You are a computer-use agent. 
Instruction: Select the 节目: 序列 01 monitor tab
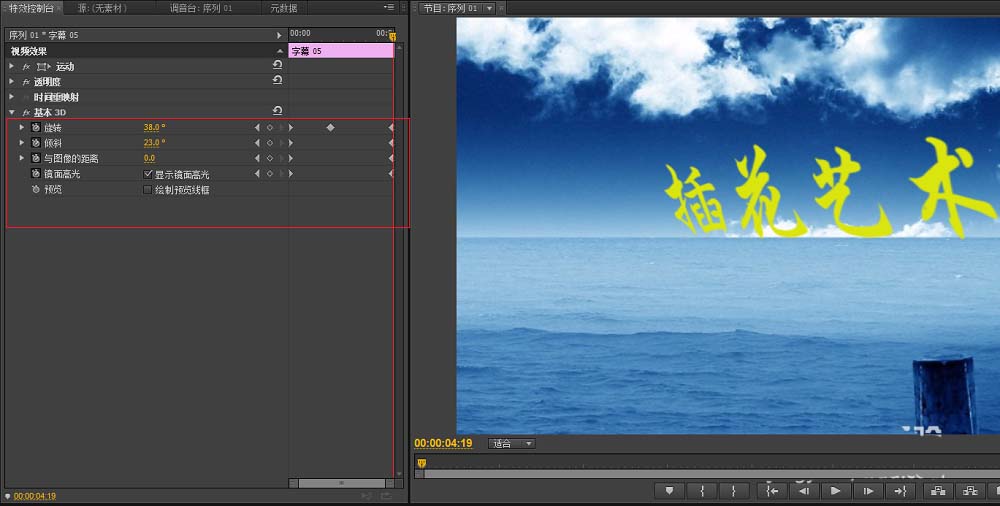[450, 8]
